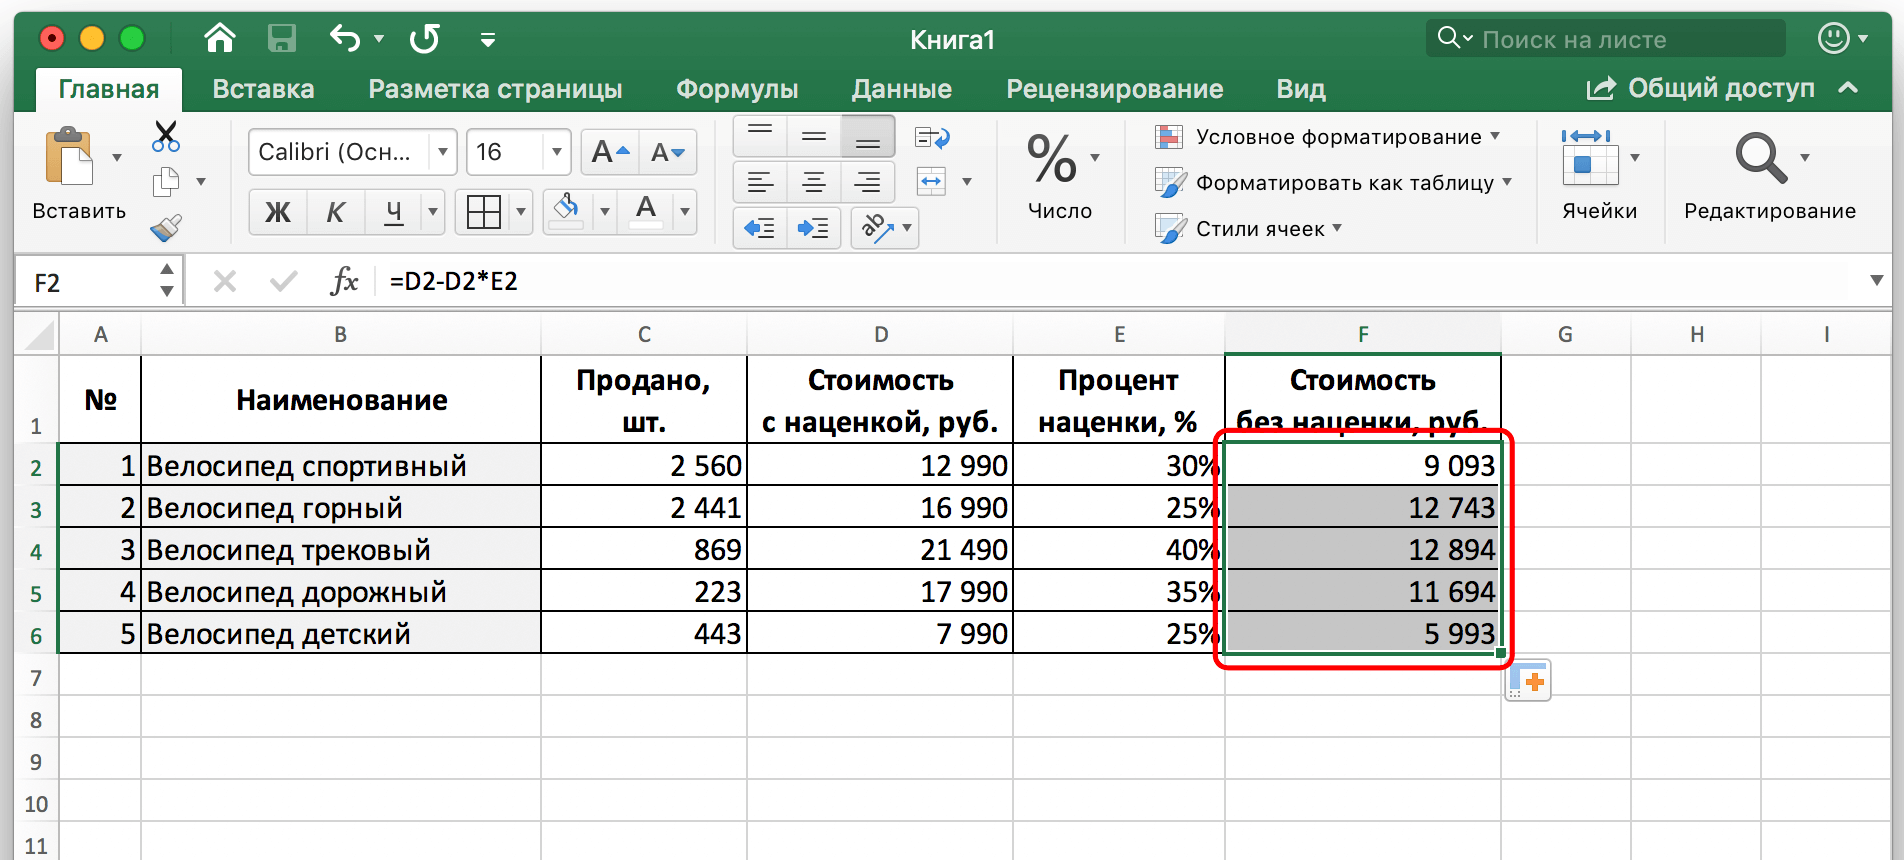The height and width of the screenshot is (860, 1904).
Task: Switch to the Вставка tab
Action: pos(263,89)
